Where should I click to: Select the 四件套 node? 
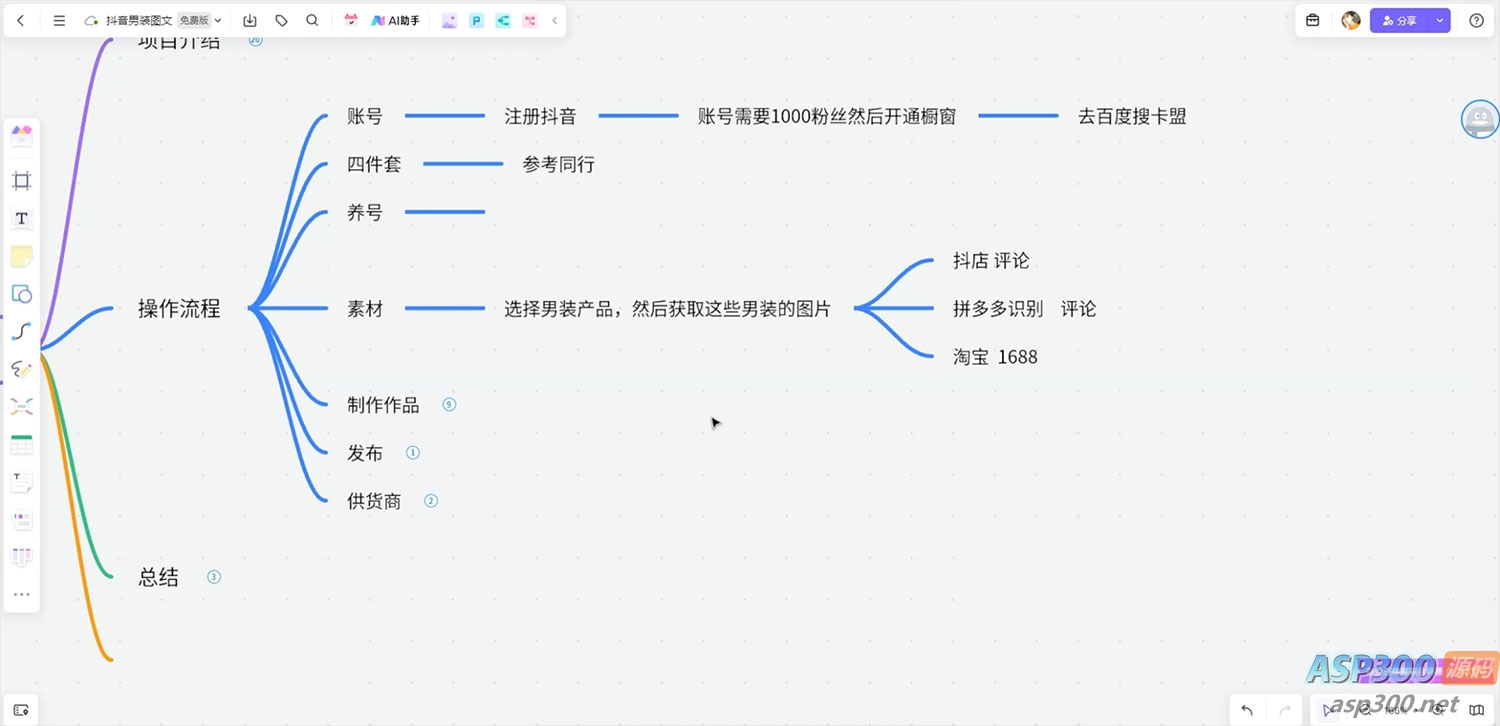(x=374, y=164)
